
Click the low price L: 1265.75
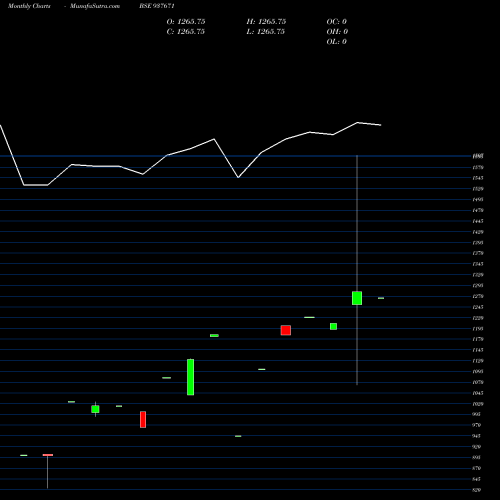tap(266, 32)
